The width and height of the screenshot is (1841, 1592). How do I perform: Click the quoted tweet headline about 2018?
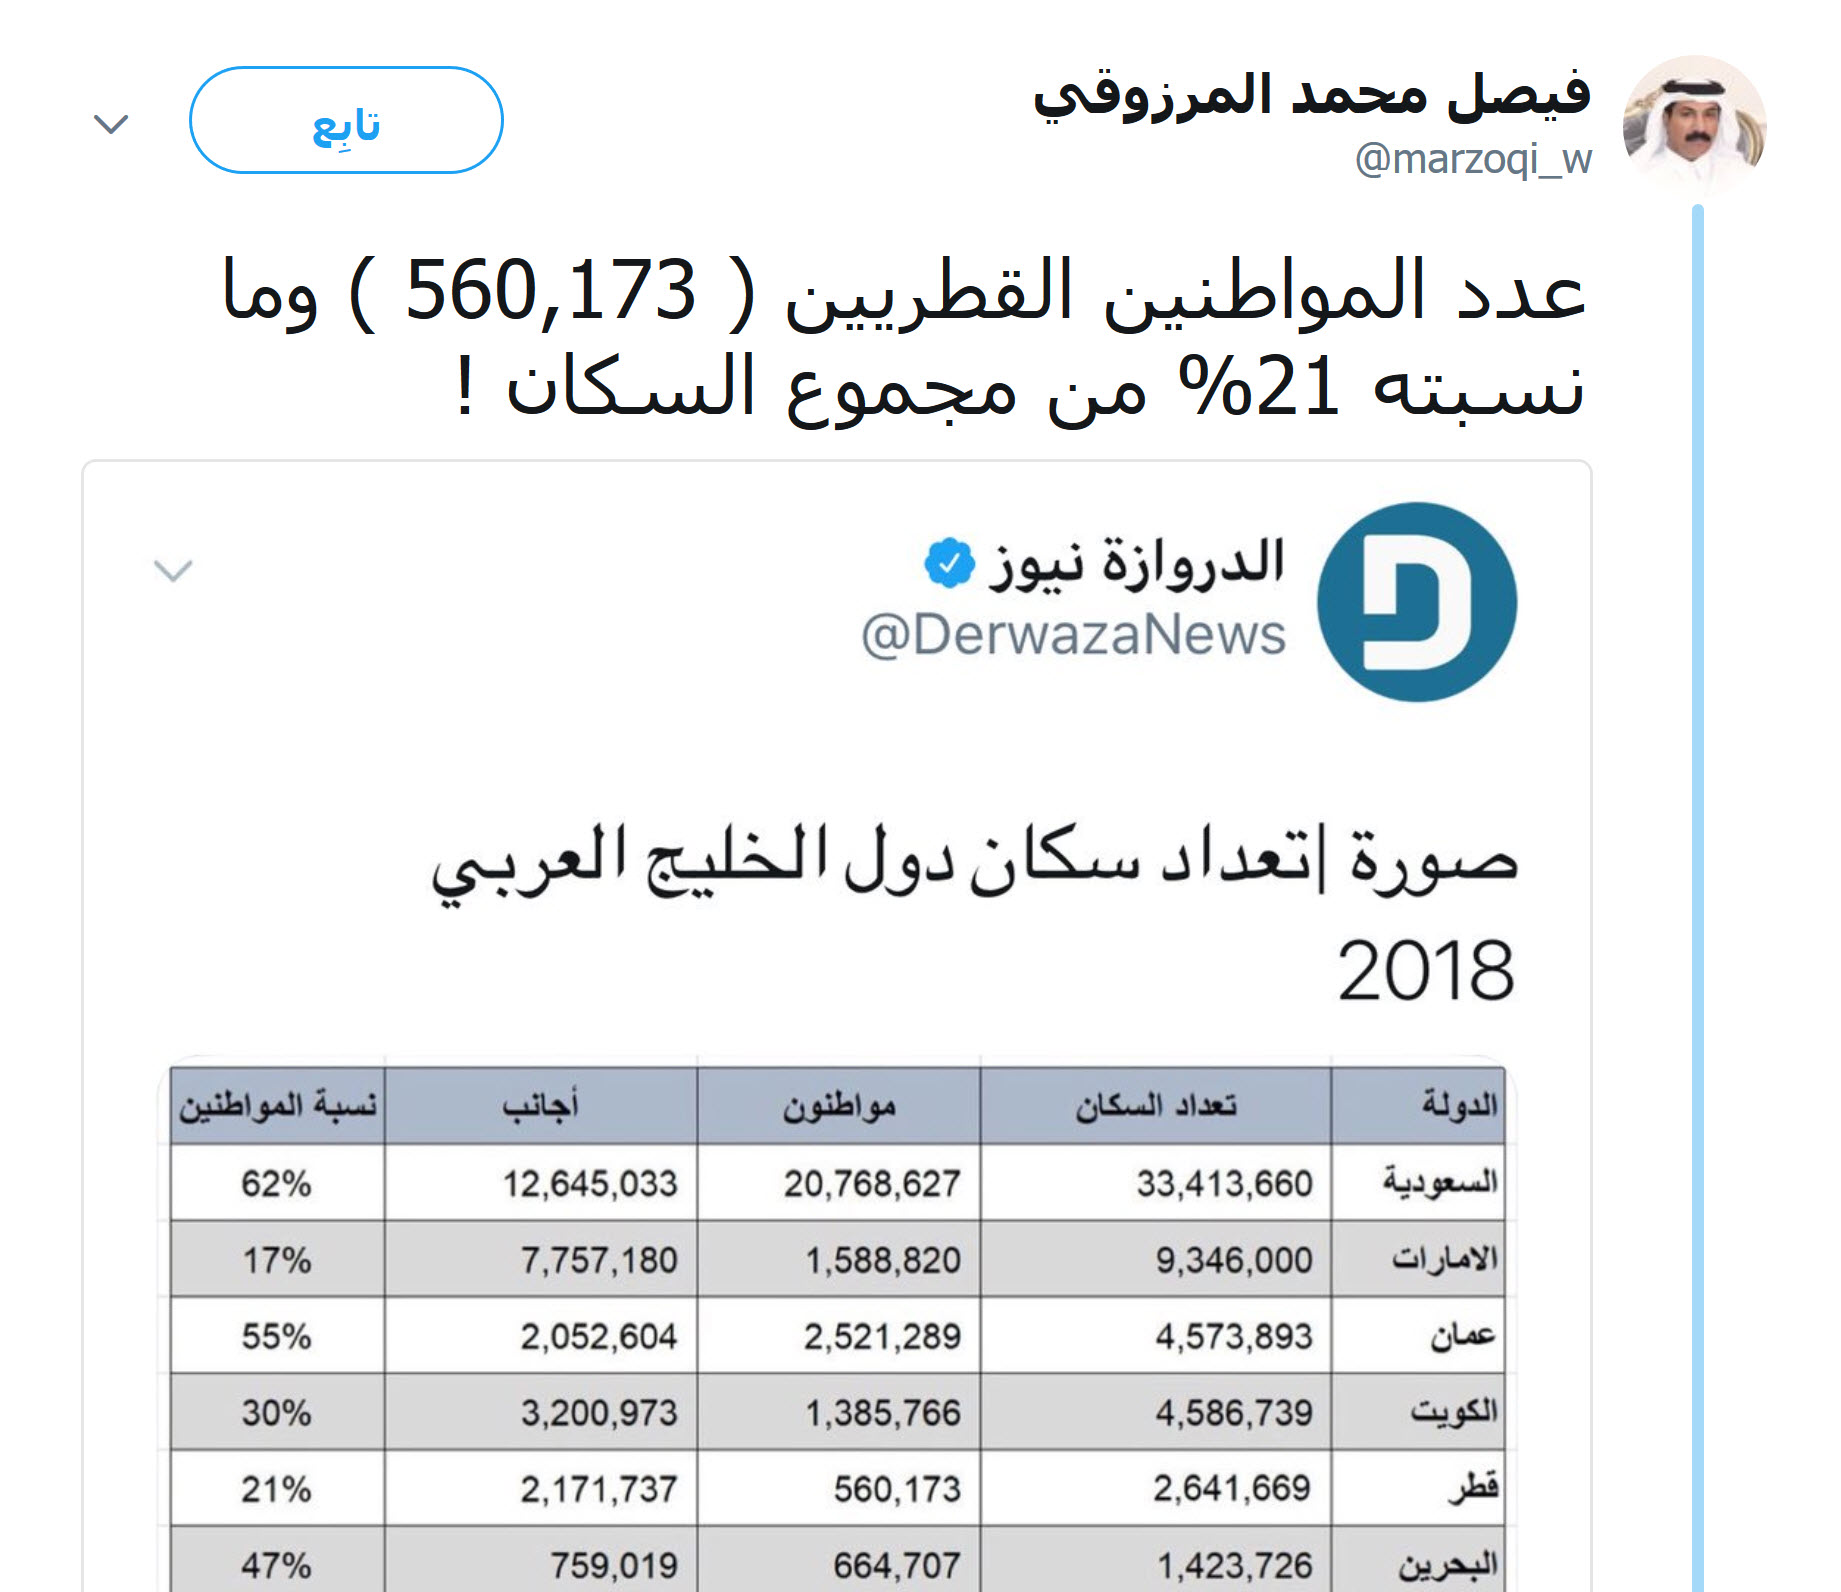975,911
